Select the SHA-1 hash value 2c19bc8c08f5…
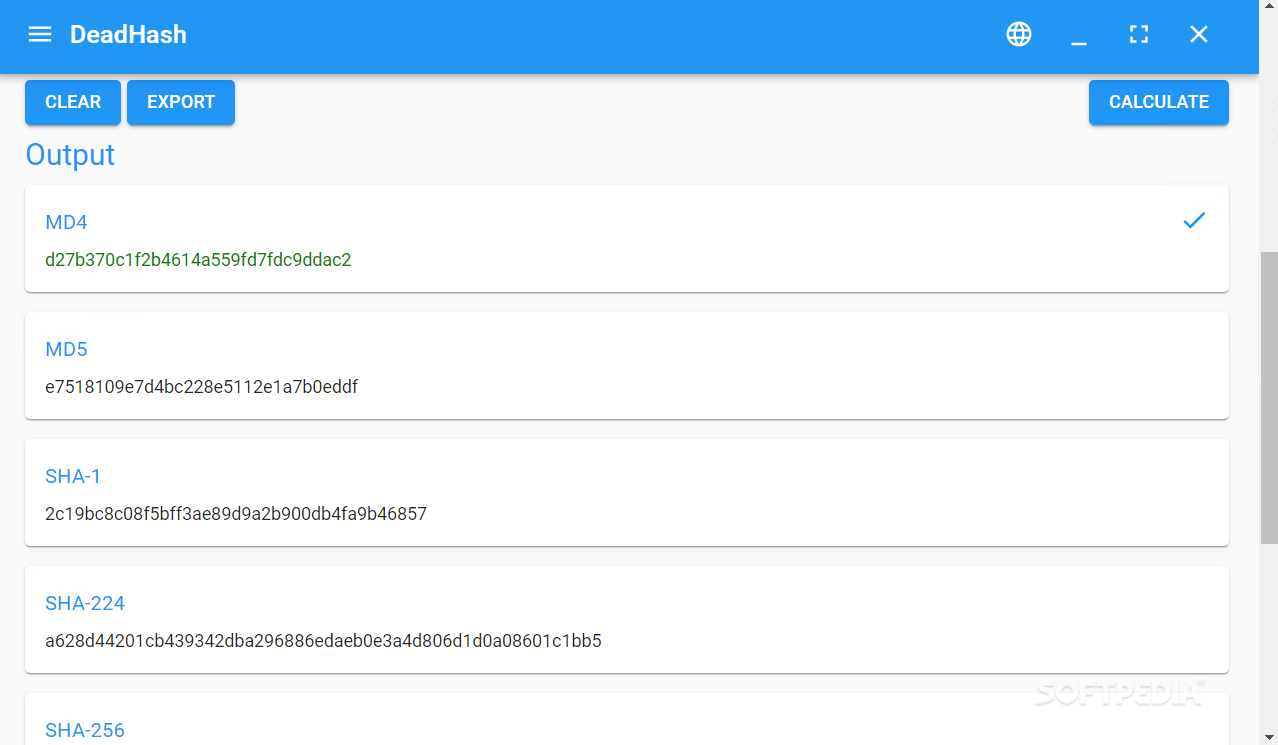1278x745 pixels. pyautogui.click(x=236, y=514)
